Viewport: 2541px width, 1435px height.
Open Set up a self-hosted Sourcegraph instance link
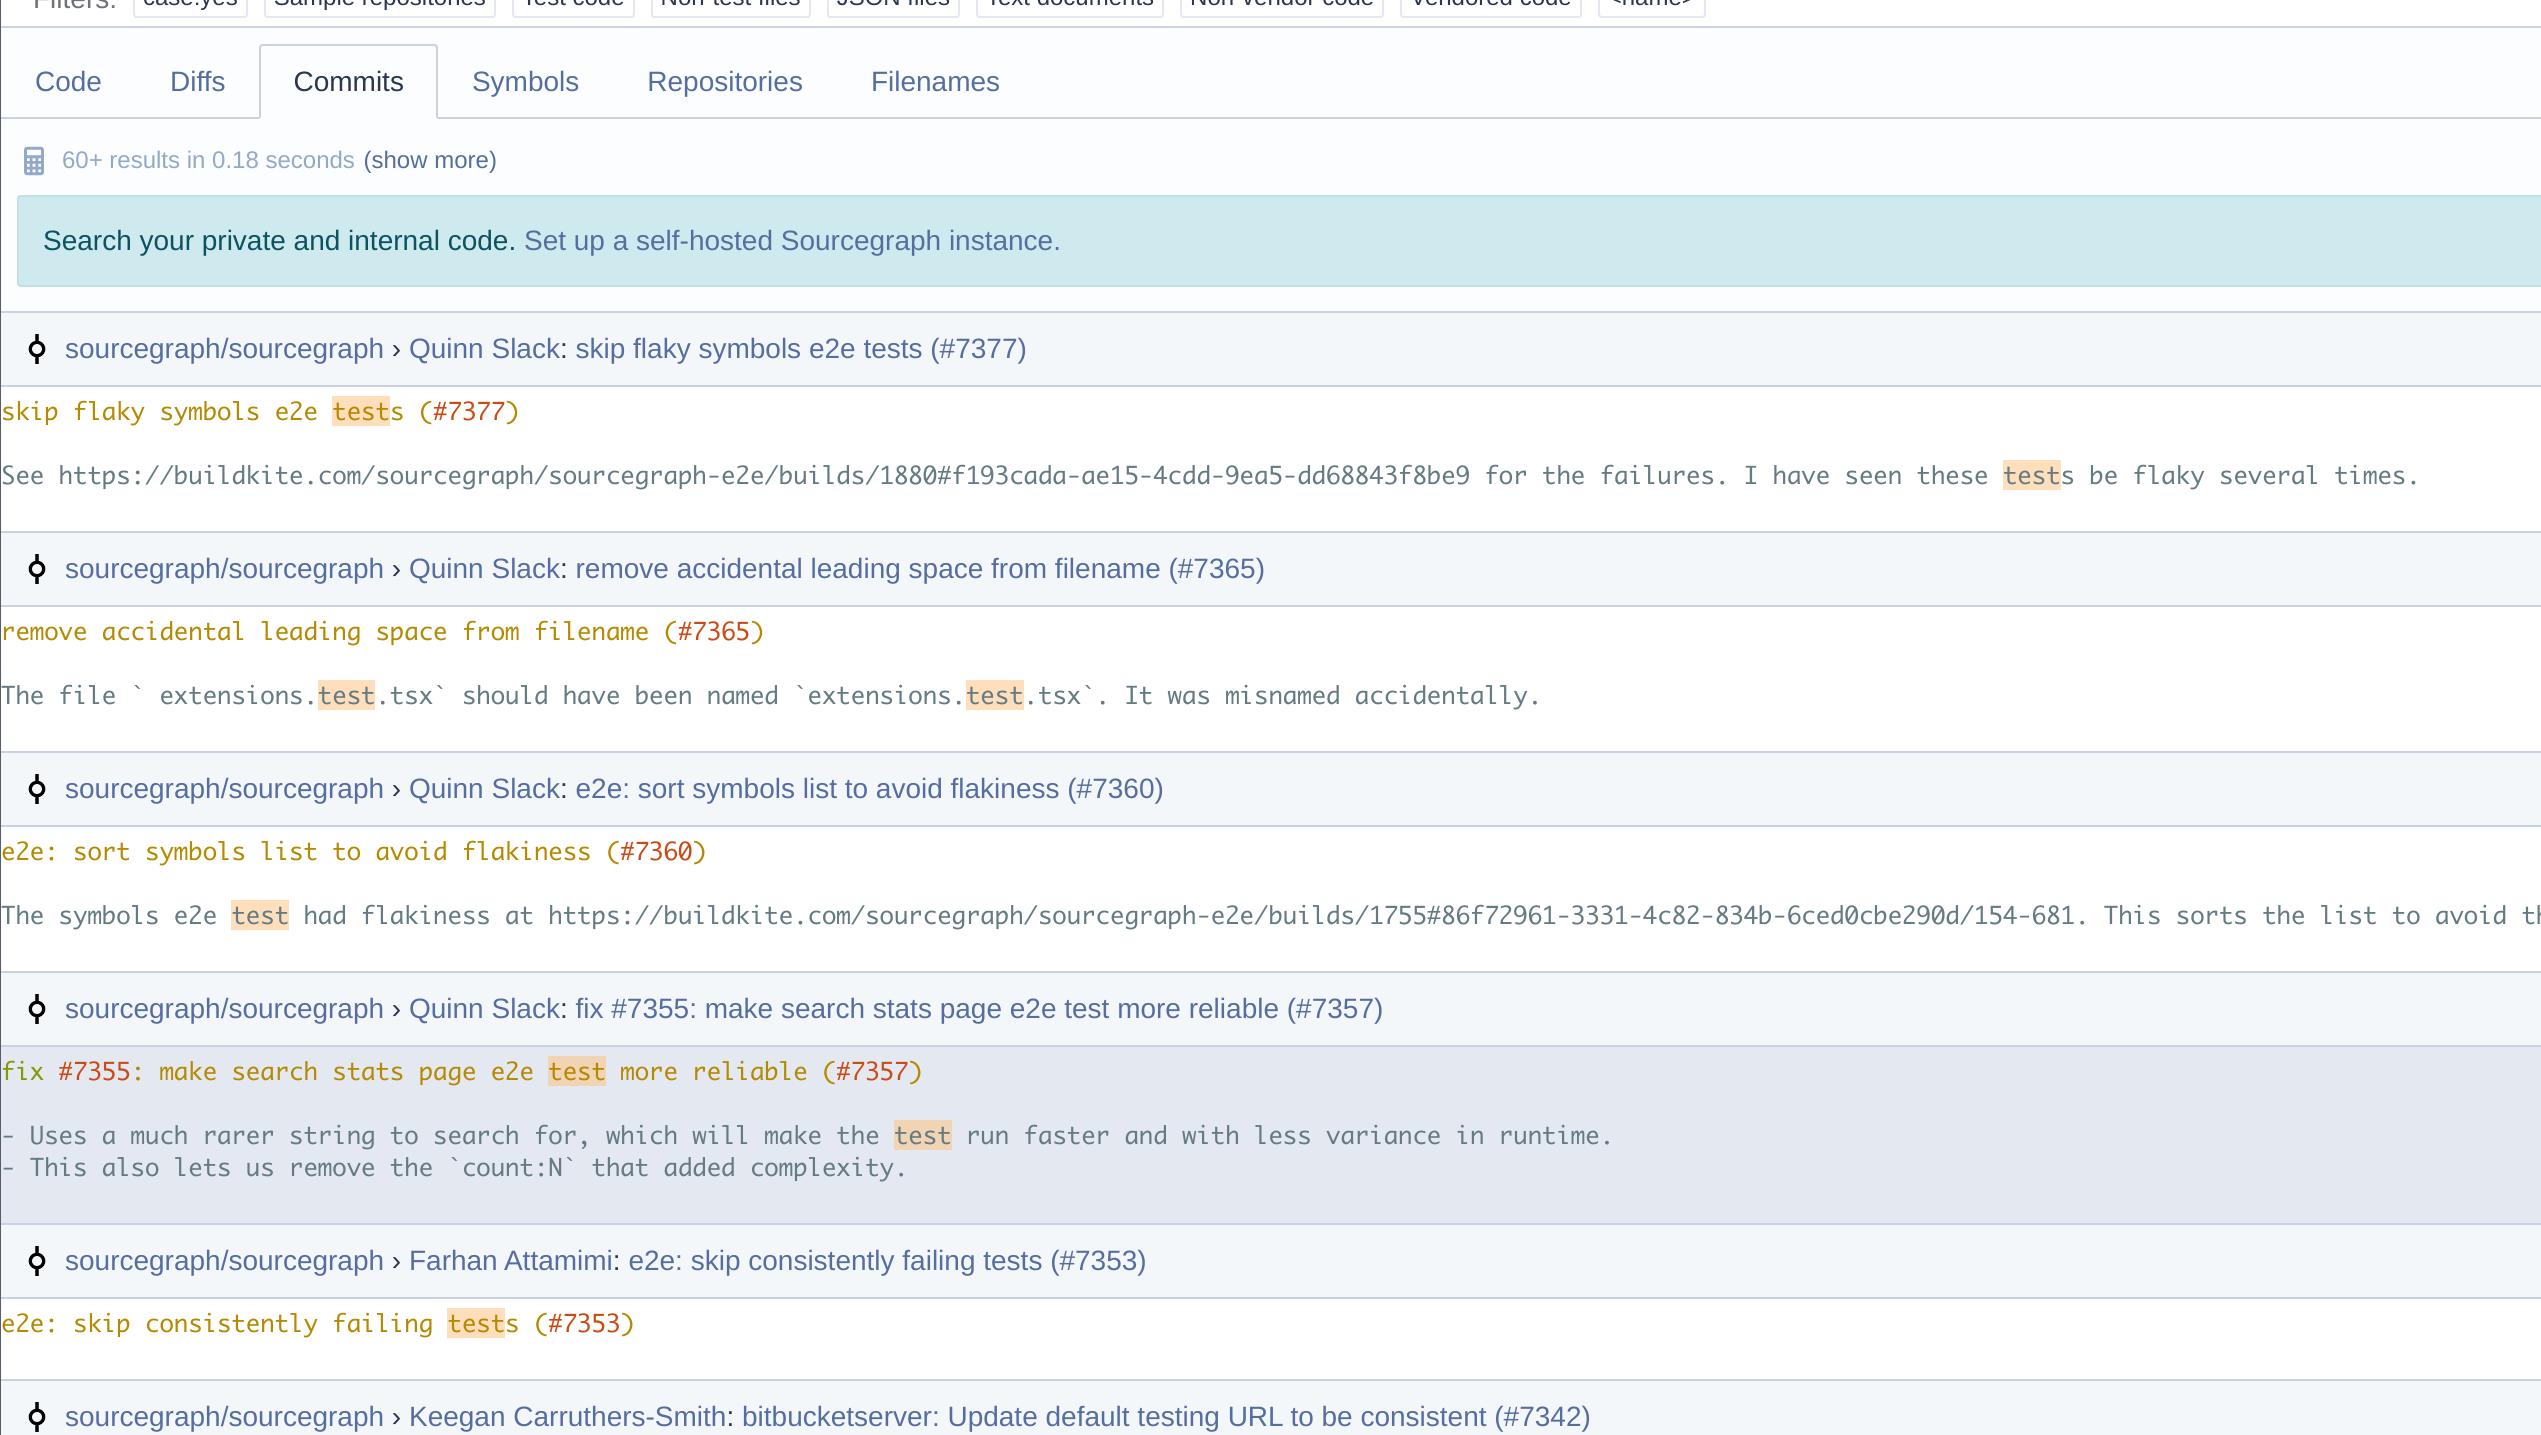click(791, 241)
